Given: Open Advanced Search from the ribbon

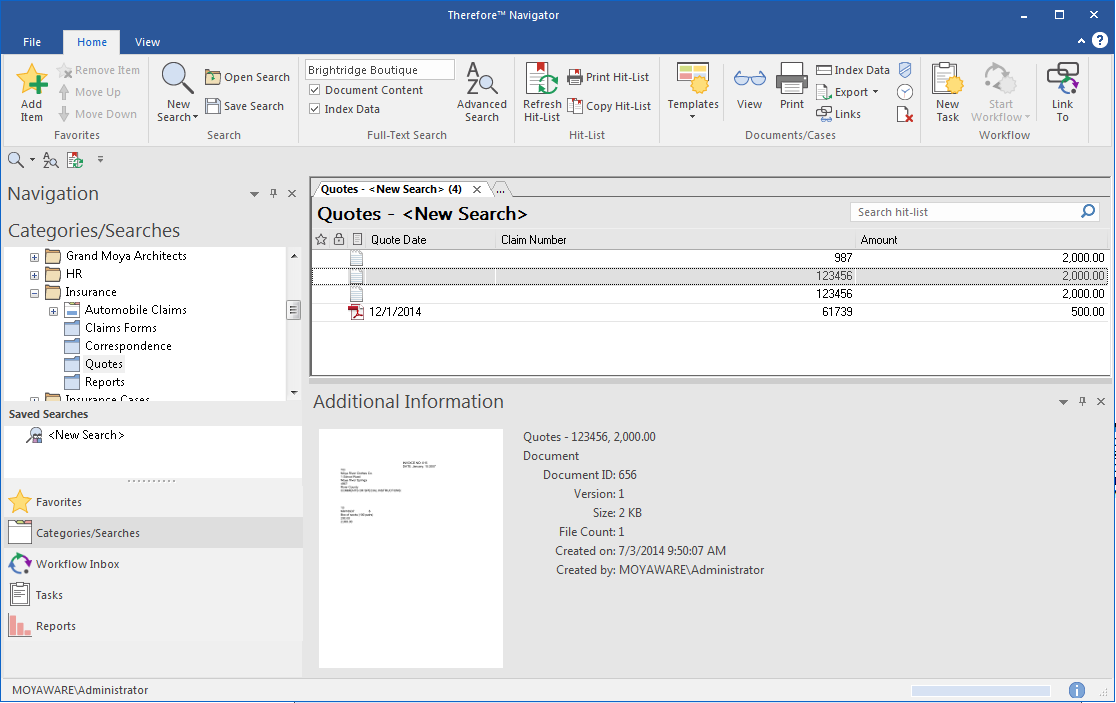Looking at the screenshot, I should (x=482, y=92).
